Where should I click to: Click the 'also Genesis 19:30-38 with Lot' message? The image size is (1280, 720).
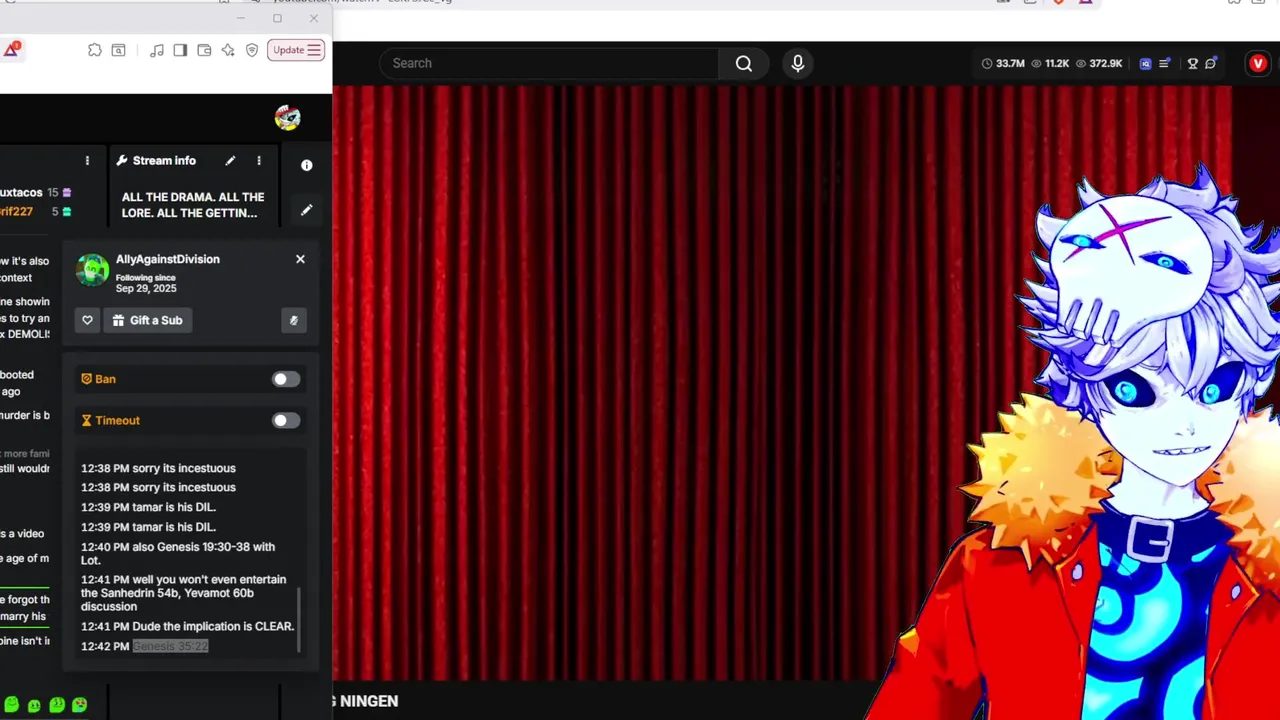pos(178,553)
